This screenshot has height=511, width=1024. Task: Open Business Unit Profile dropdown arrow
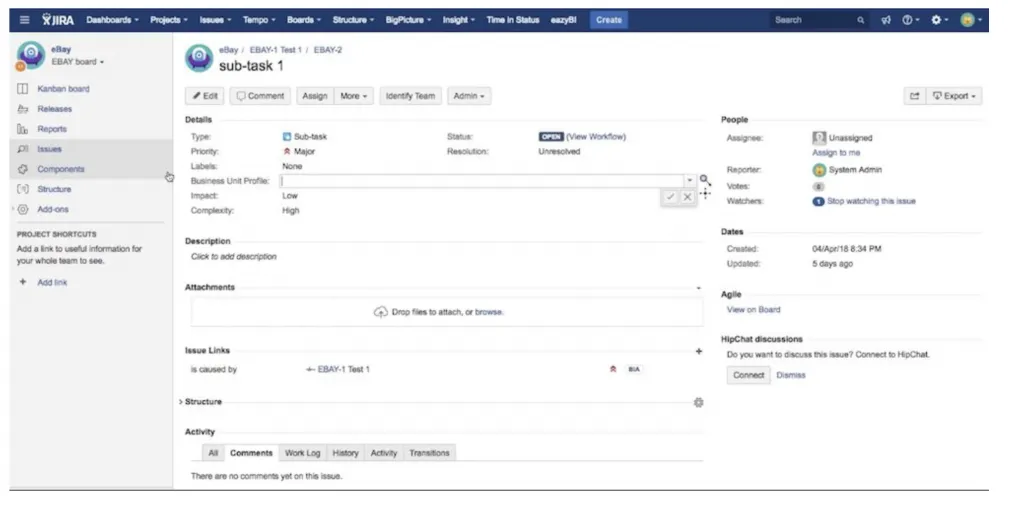690,181
